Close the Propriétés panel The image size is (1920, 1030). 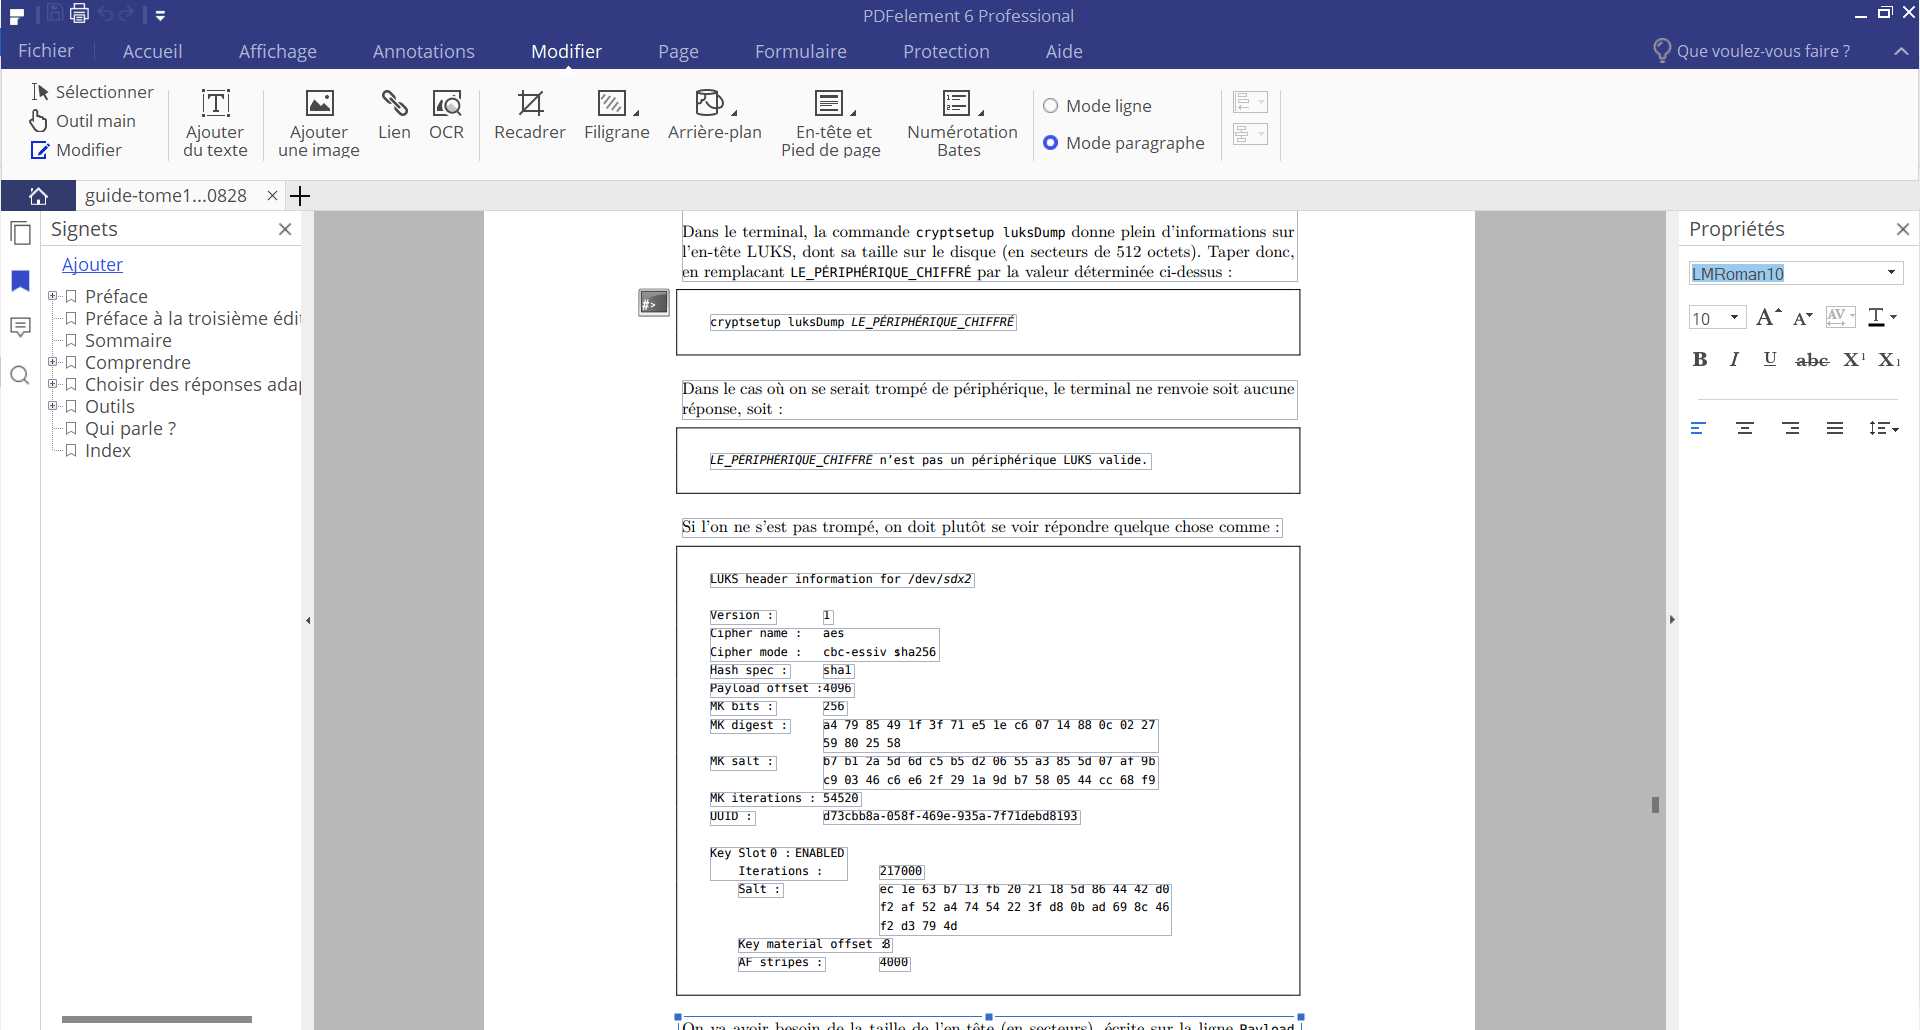click(1903, 229)
